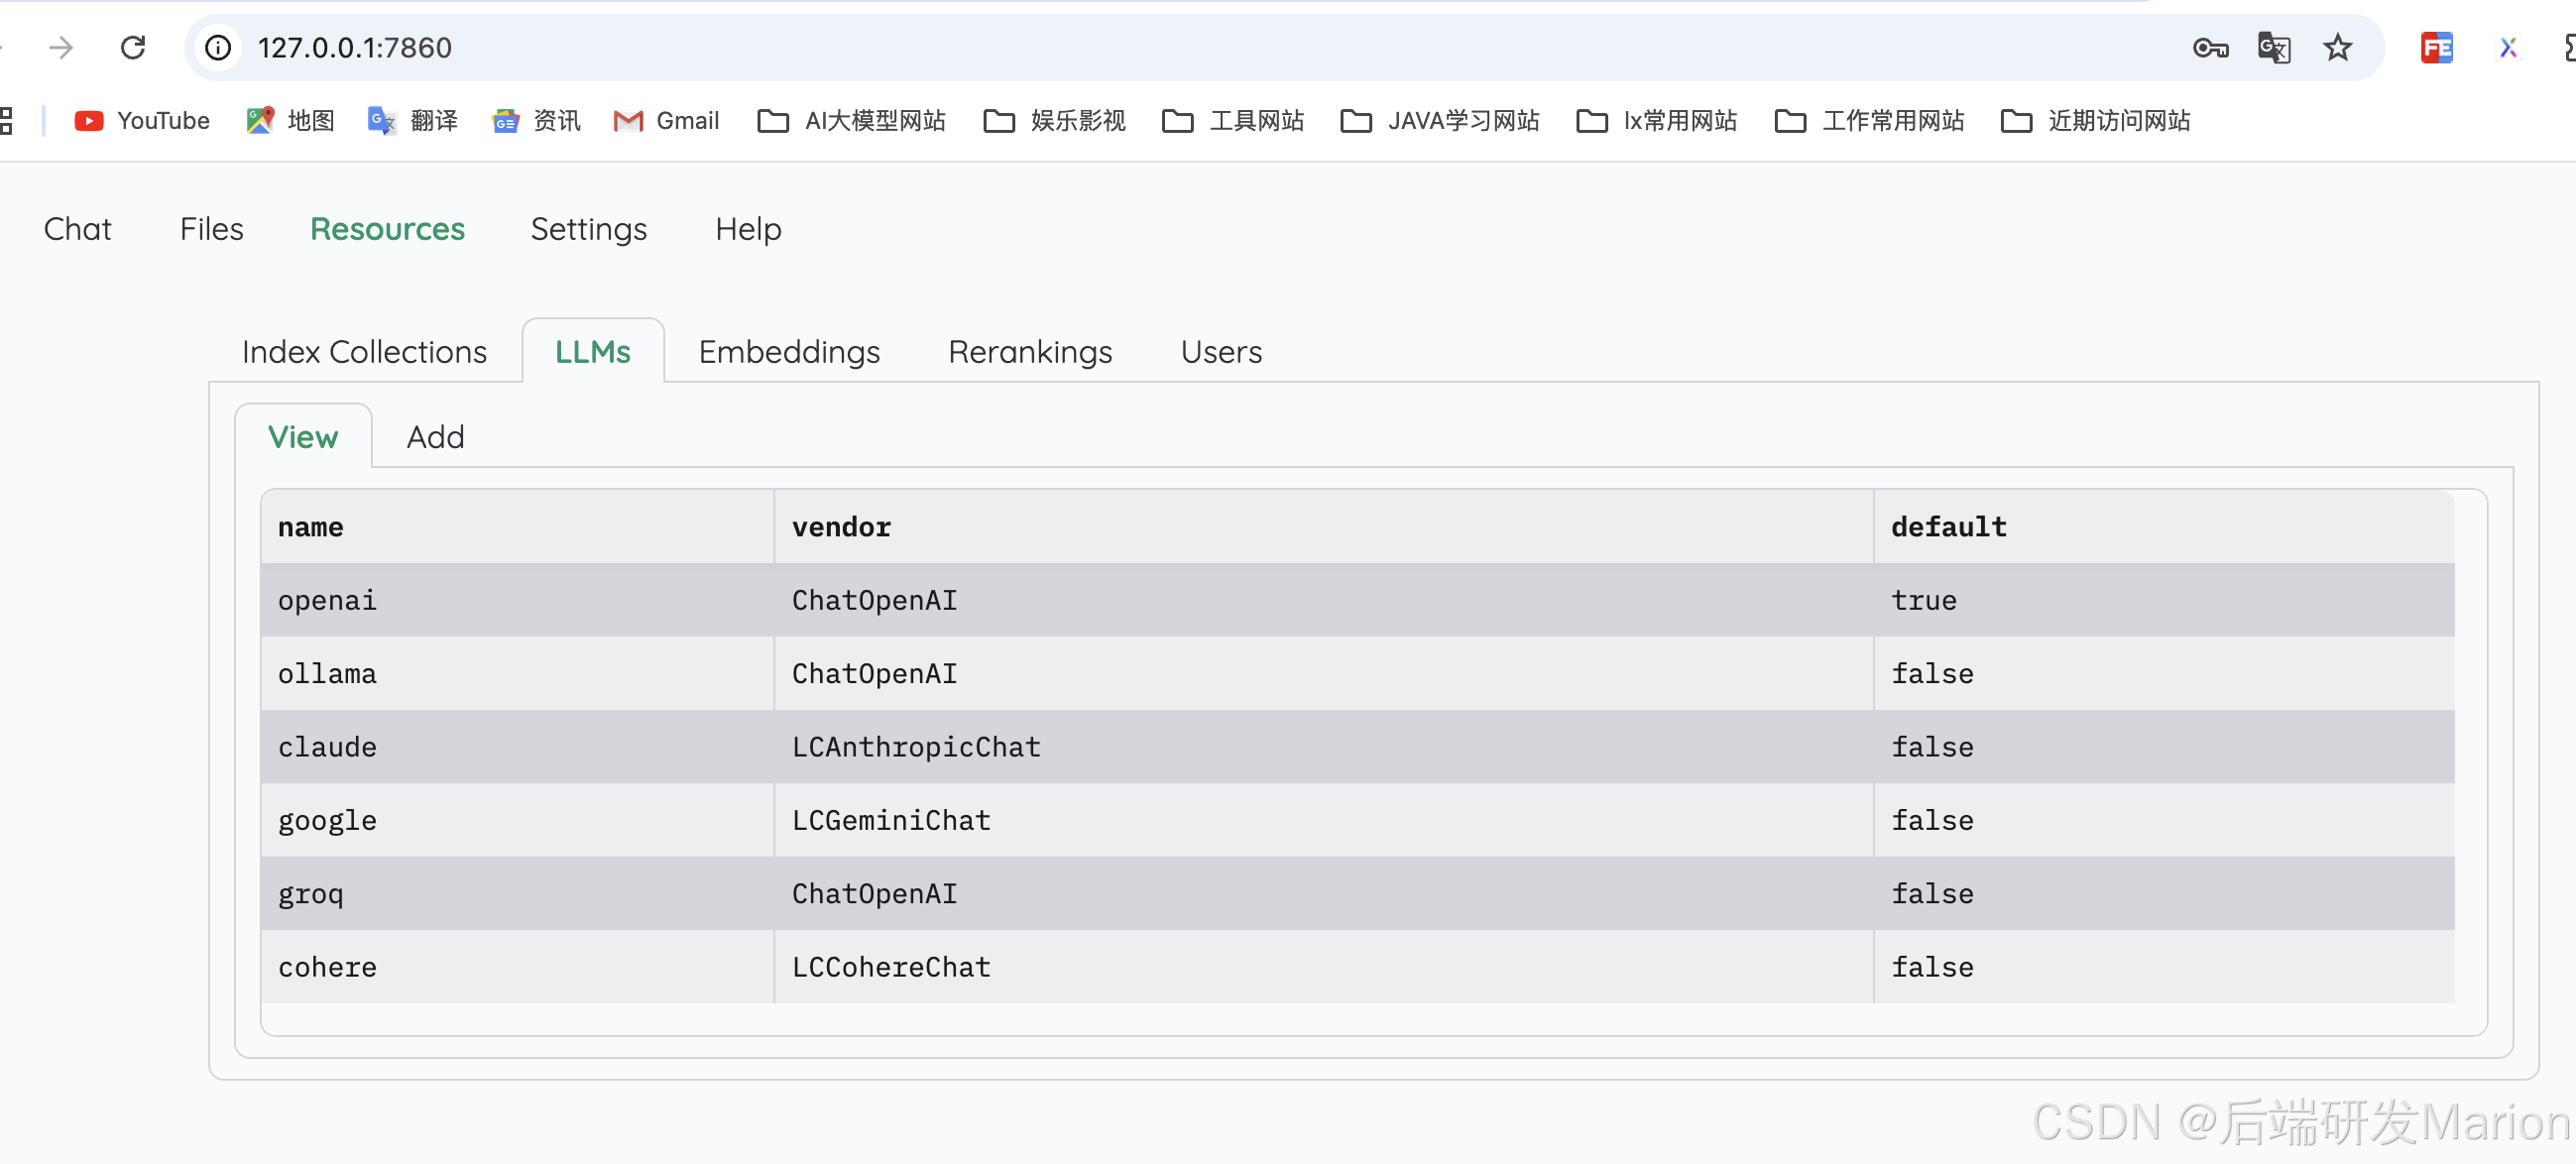Open site information icon in address bar

[x=218, y=47]
